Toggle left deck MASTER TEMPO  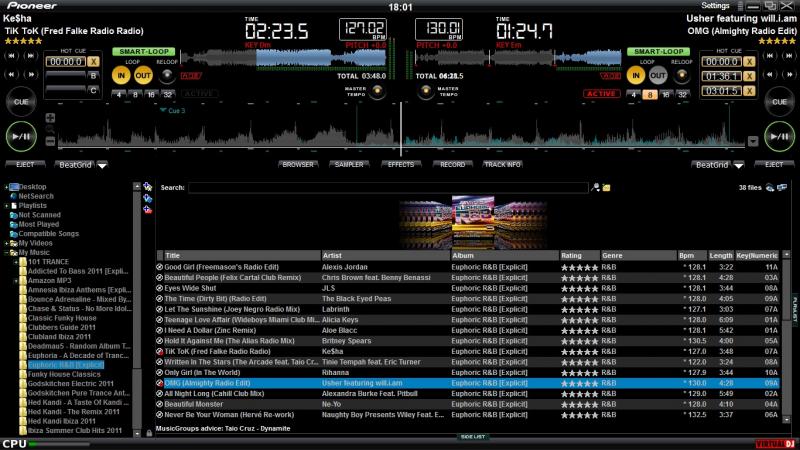click(377, 91)
